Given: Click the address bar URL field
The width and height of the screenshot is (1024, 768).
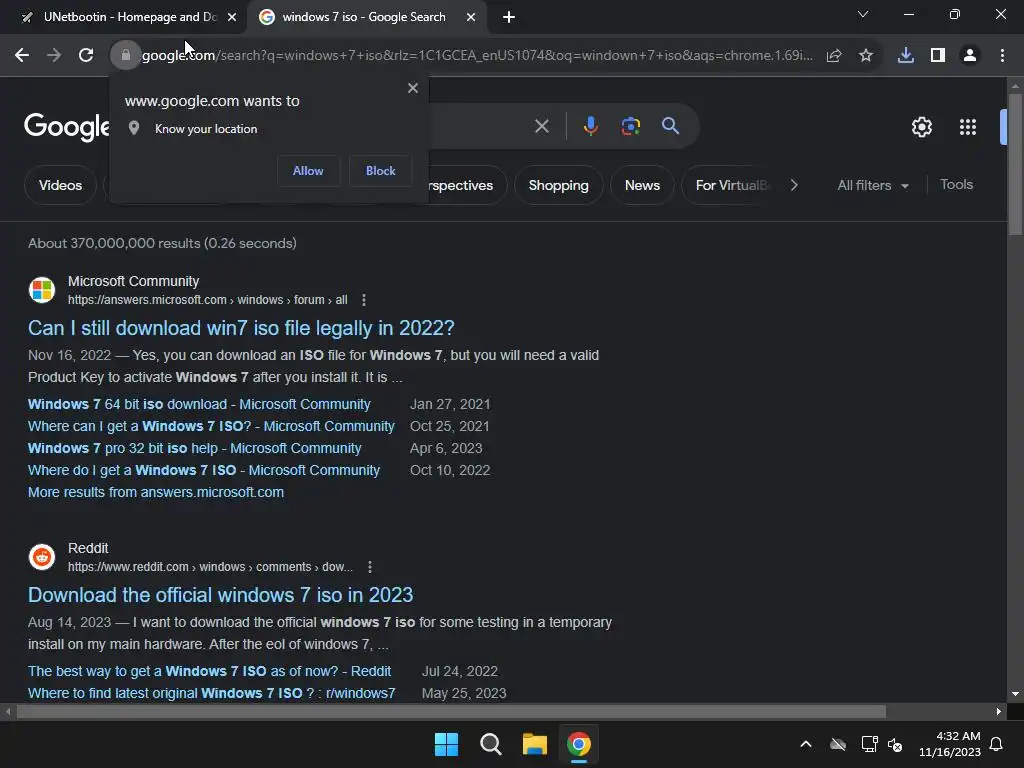Looking at the screenshot, I should 477,56.
